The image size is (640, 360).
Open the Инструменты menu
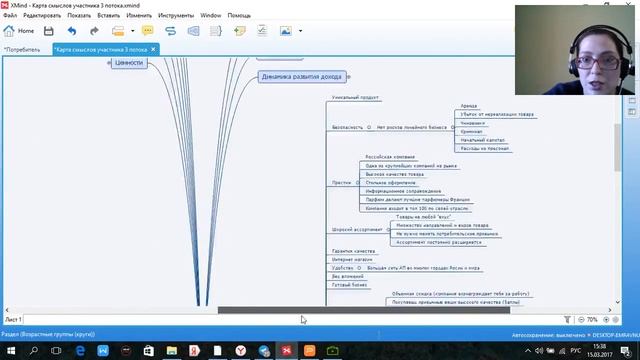pos(176,16)
